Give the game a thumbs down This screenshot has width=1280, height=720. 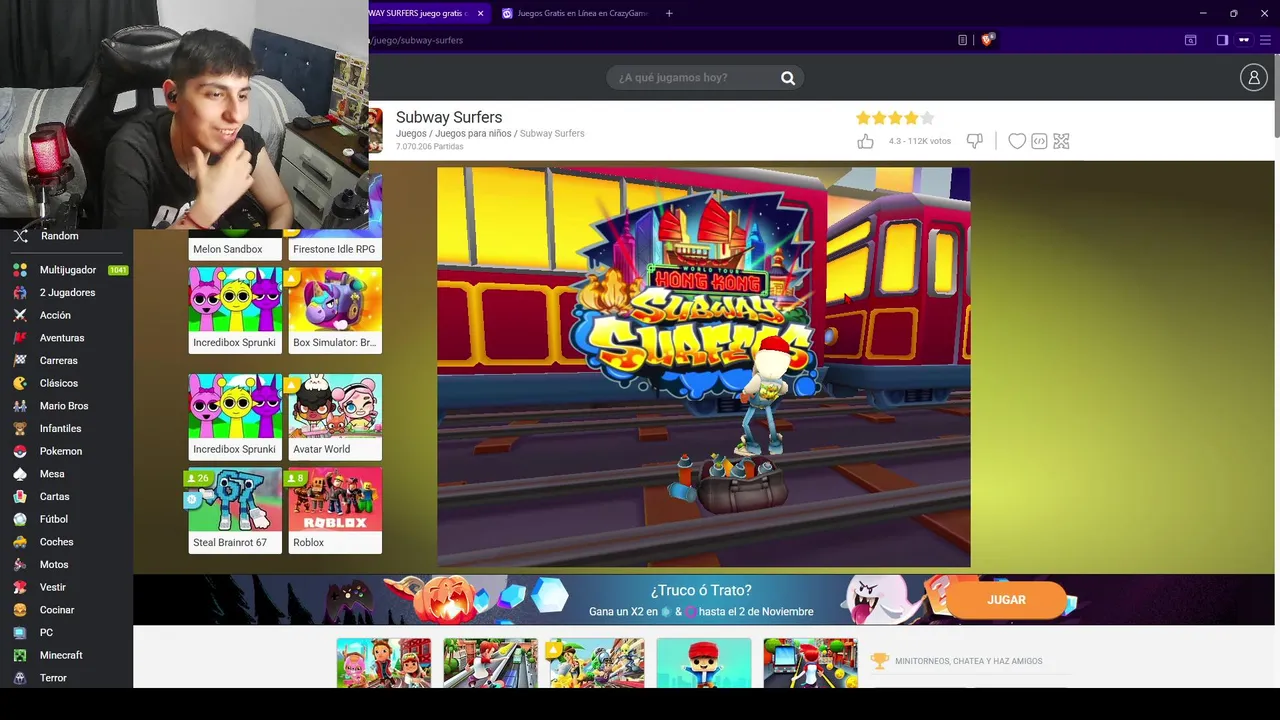pyautogui.click(x=974, y=141)
